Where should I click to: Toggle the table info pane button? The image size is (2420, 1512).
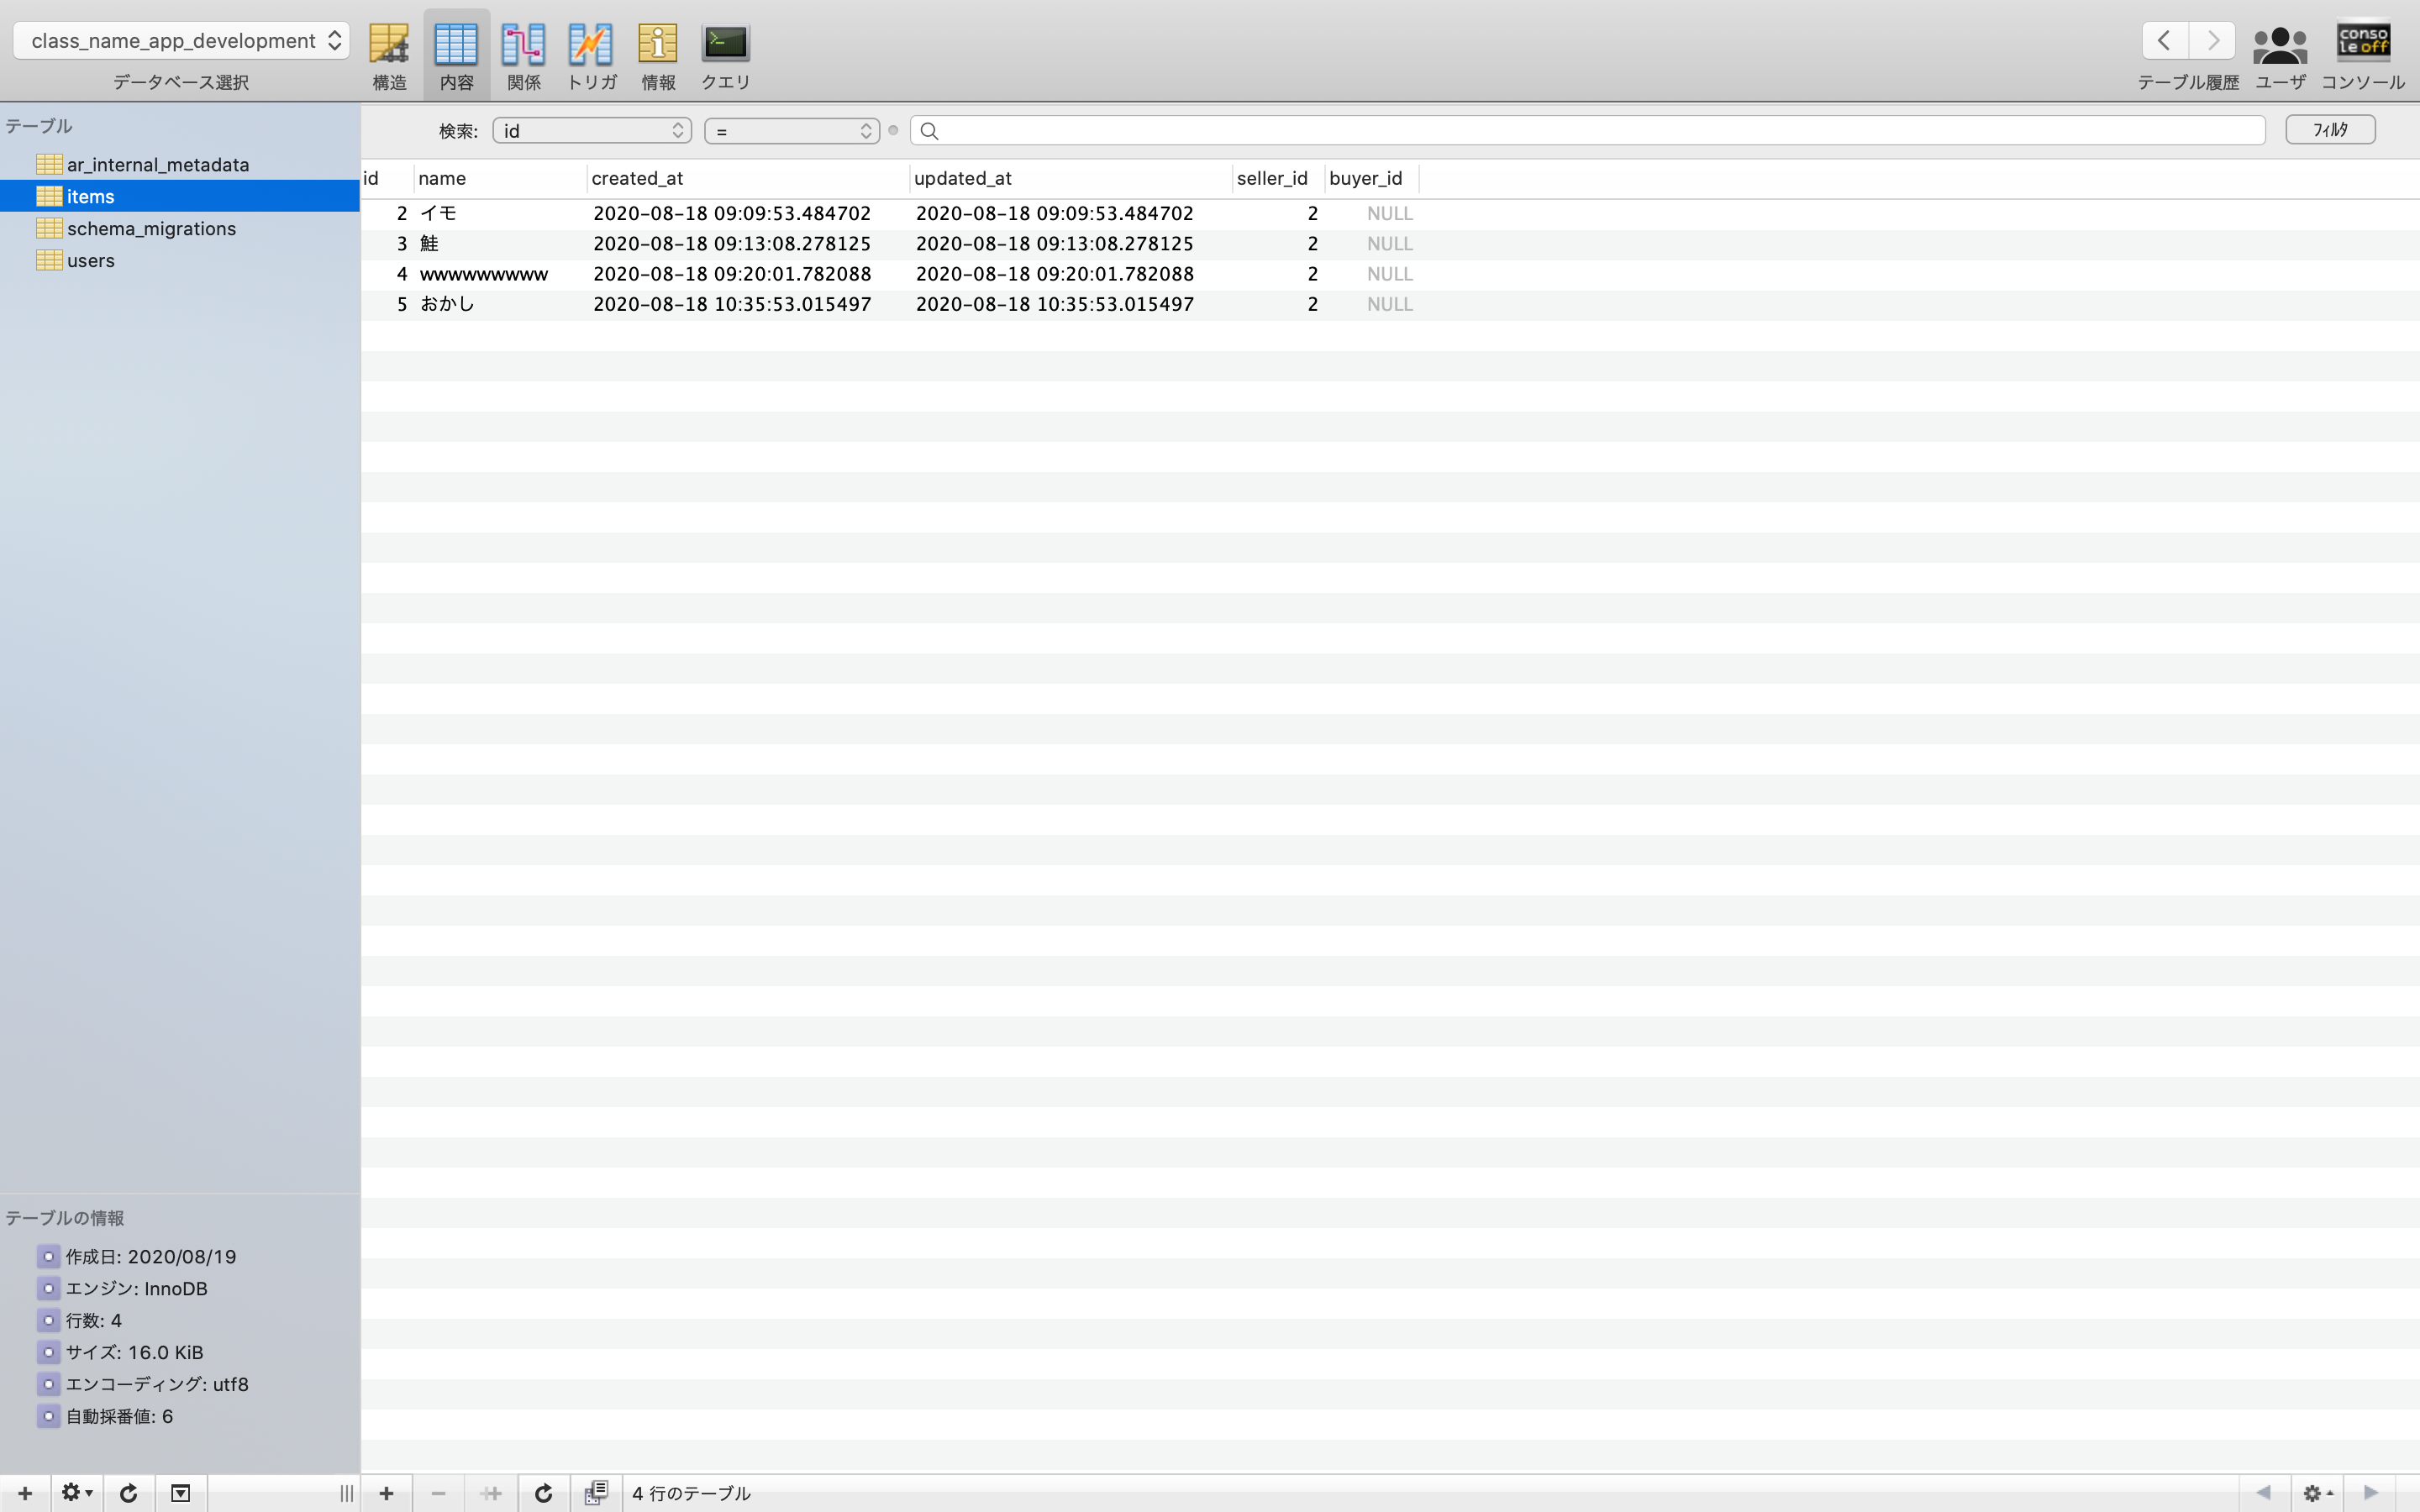(x=180, y=1493)
